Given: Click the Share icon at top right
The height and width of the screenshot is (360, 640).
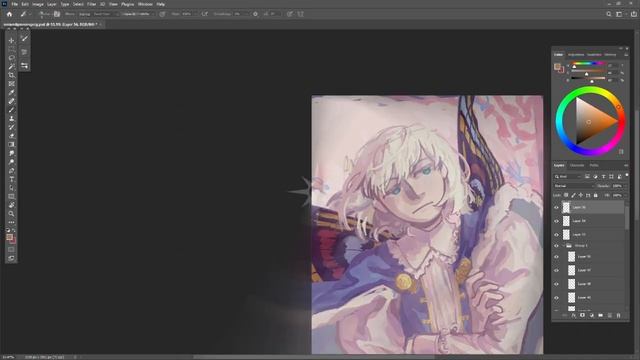Looking at the screenshot, I should (633, 14).
